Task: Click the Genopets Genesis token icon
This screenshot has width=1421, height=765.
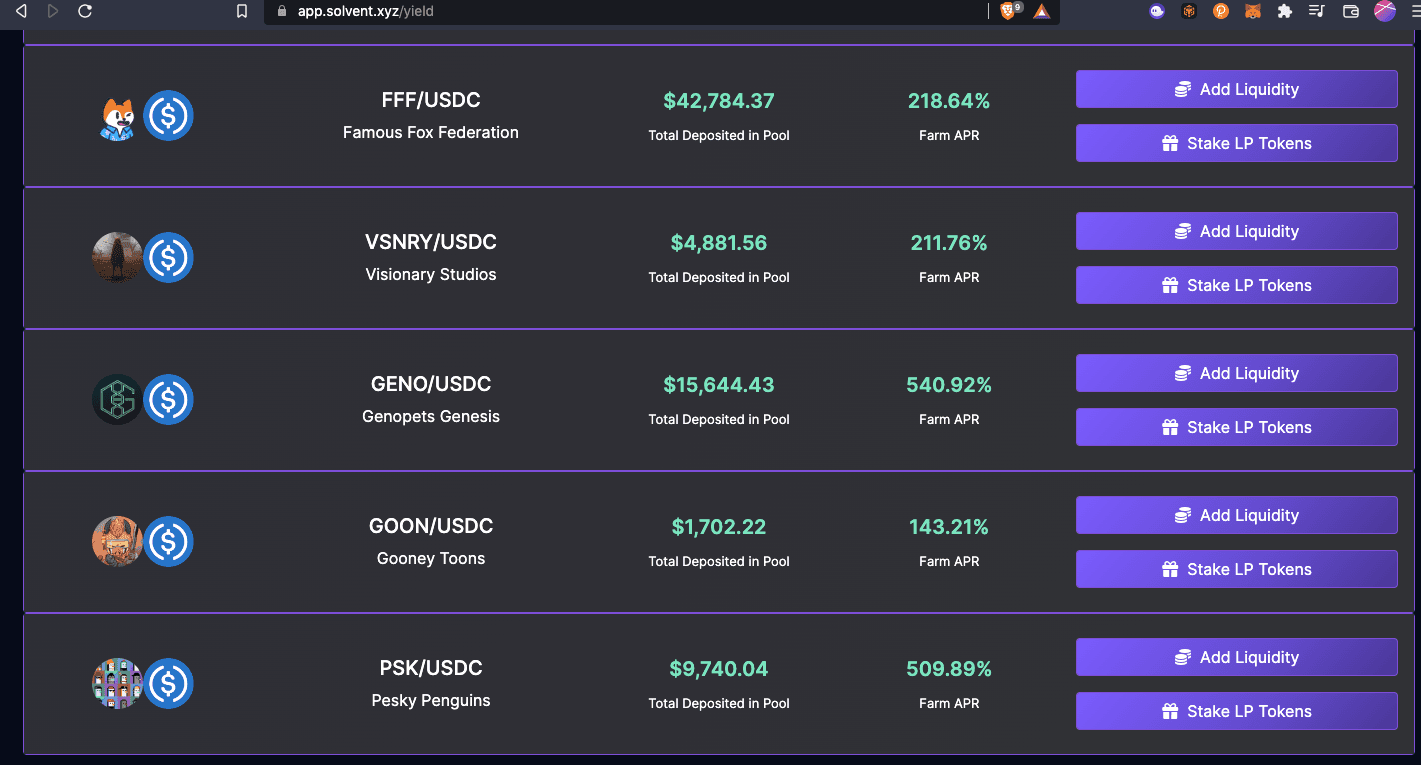Action: pos(116,400)
